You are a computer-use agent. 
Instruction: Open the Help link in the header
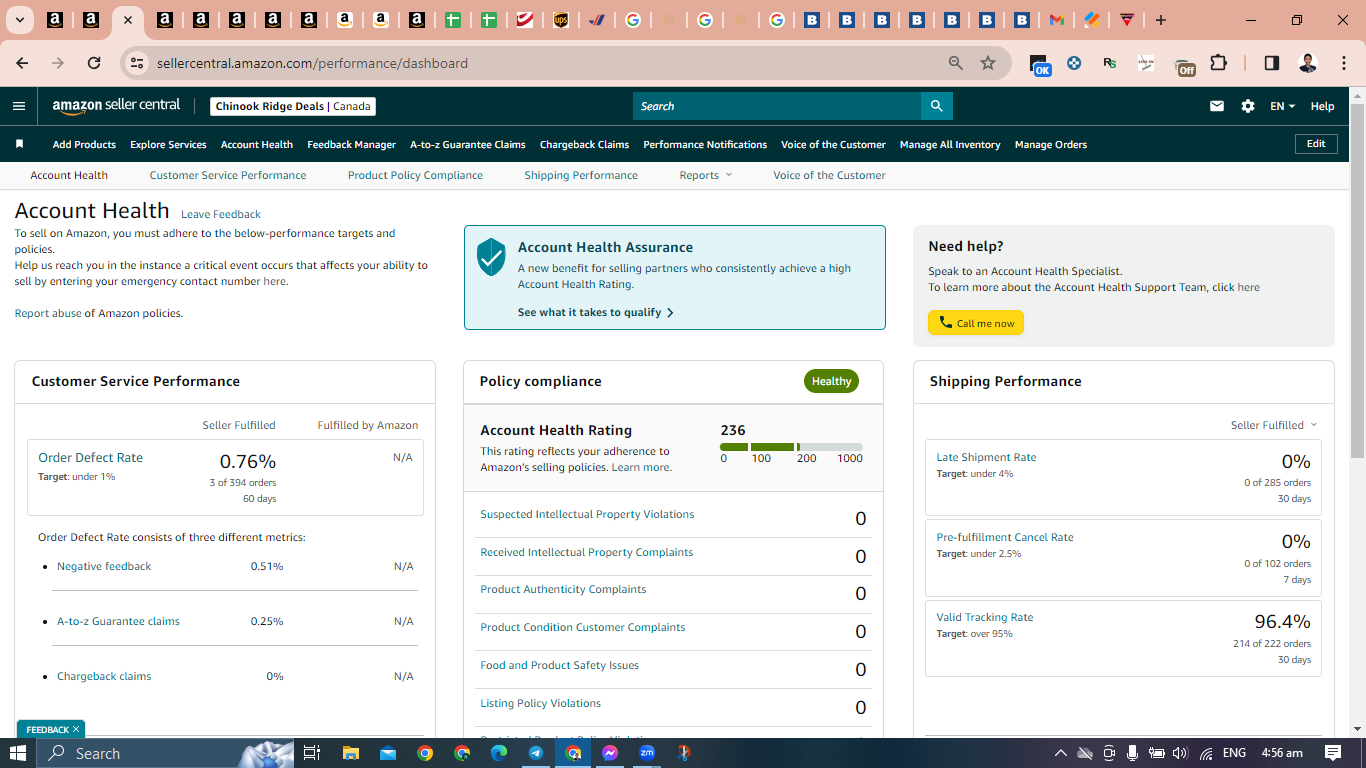(x=1322, y=106)
